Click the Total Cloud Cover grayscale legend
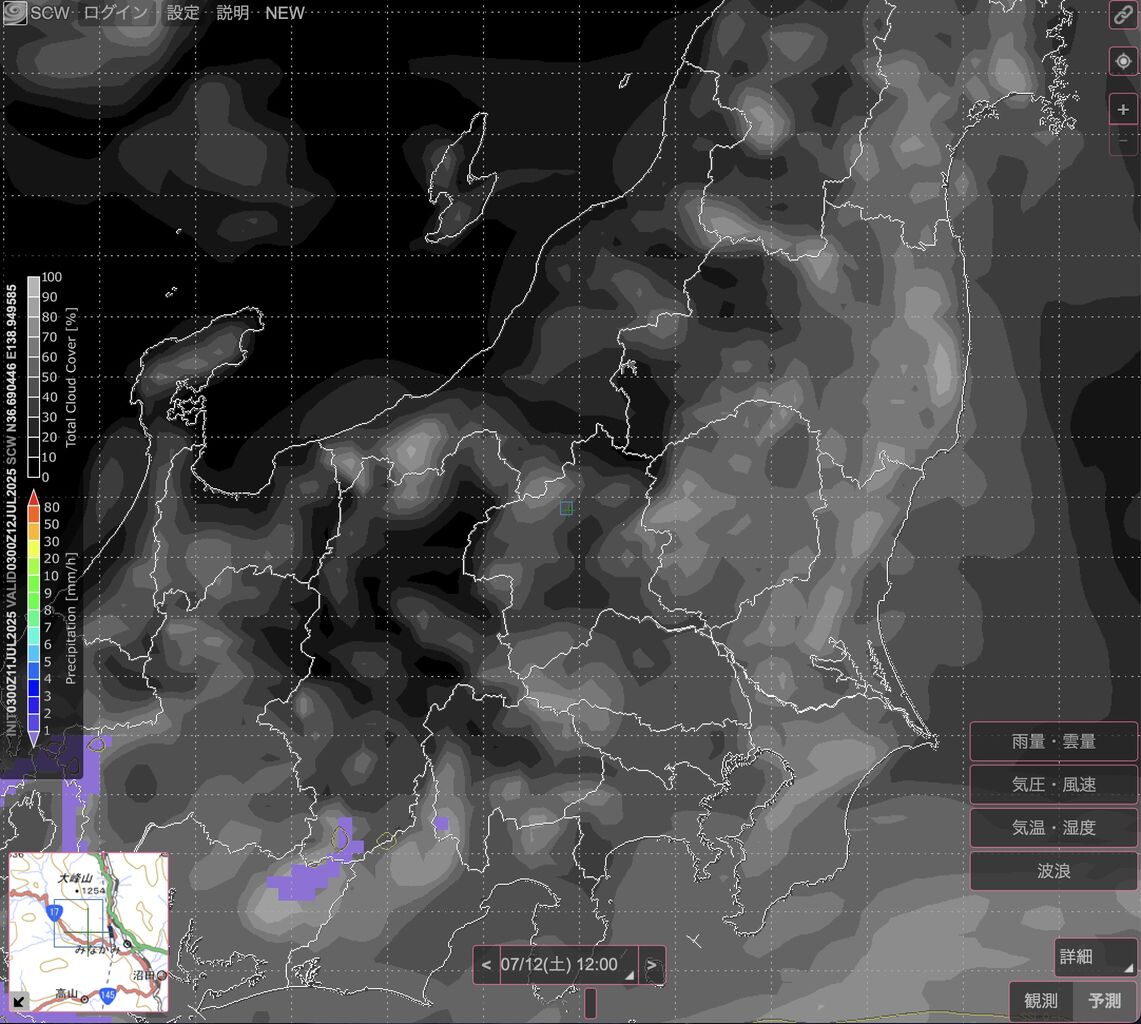Viewport: 1141px width, 1024px height. (33, 376)
